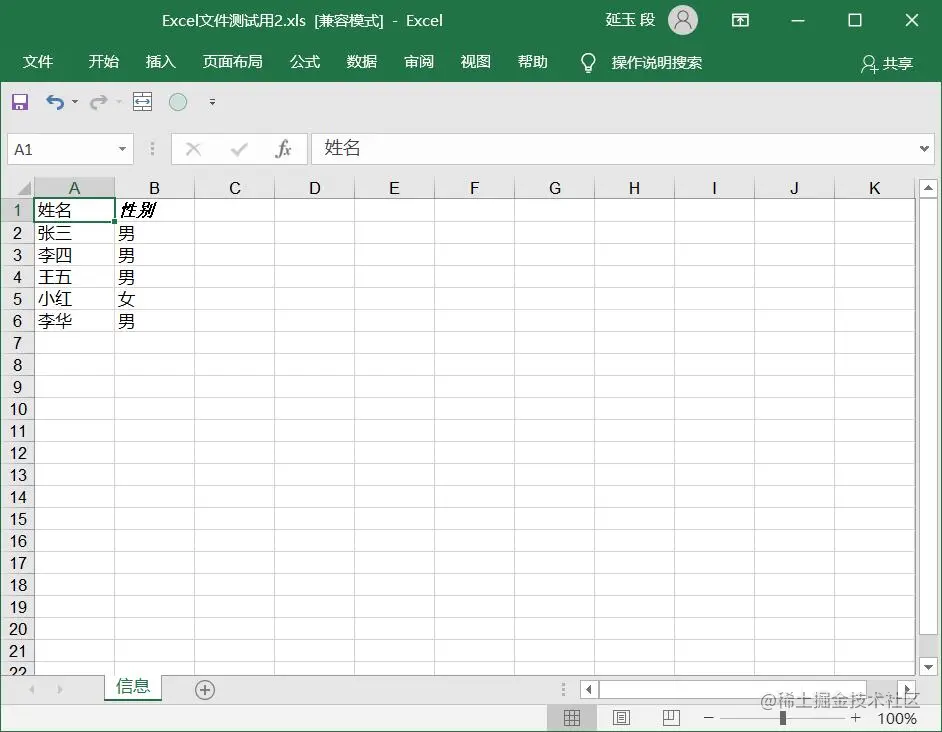
Task: Click the account name 延玉 段
Action: click(x=630, y=20)
